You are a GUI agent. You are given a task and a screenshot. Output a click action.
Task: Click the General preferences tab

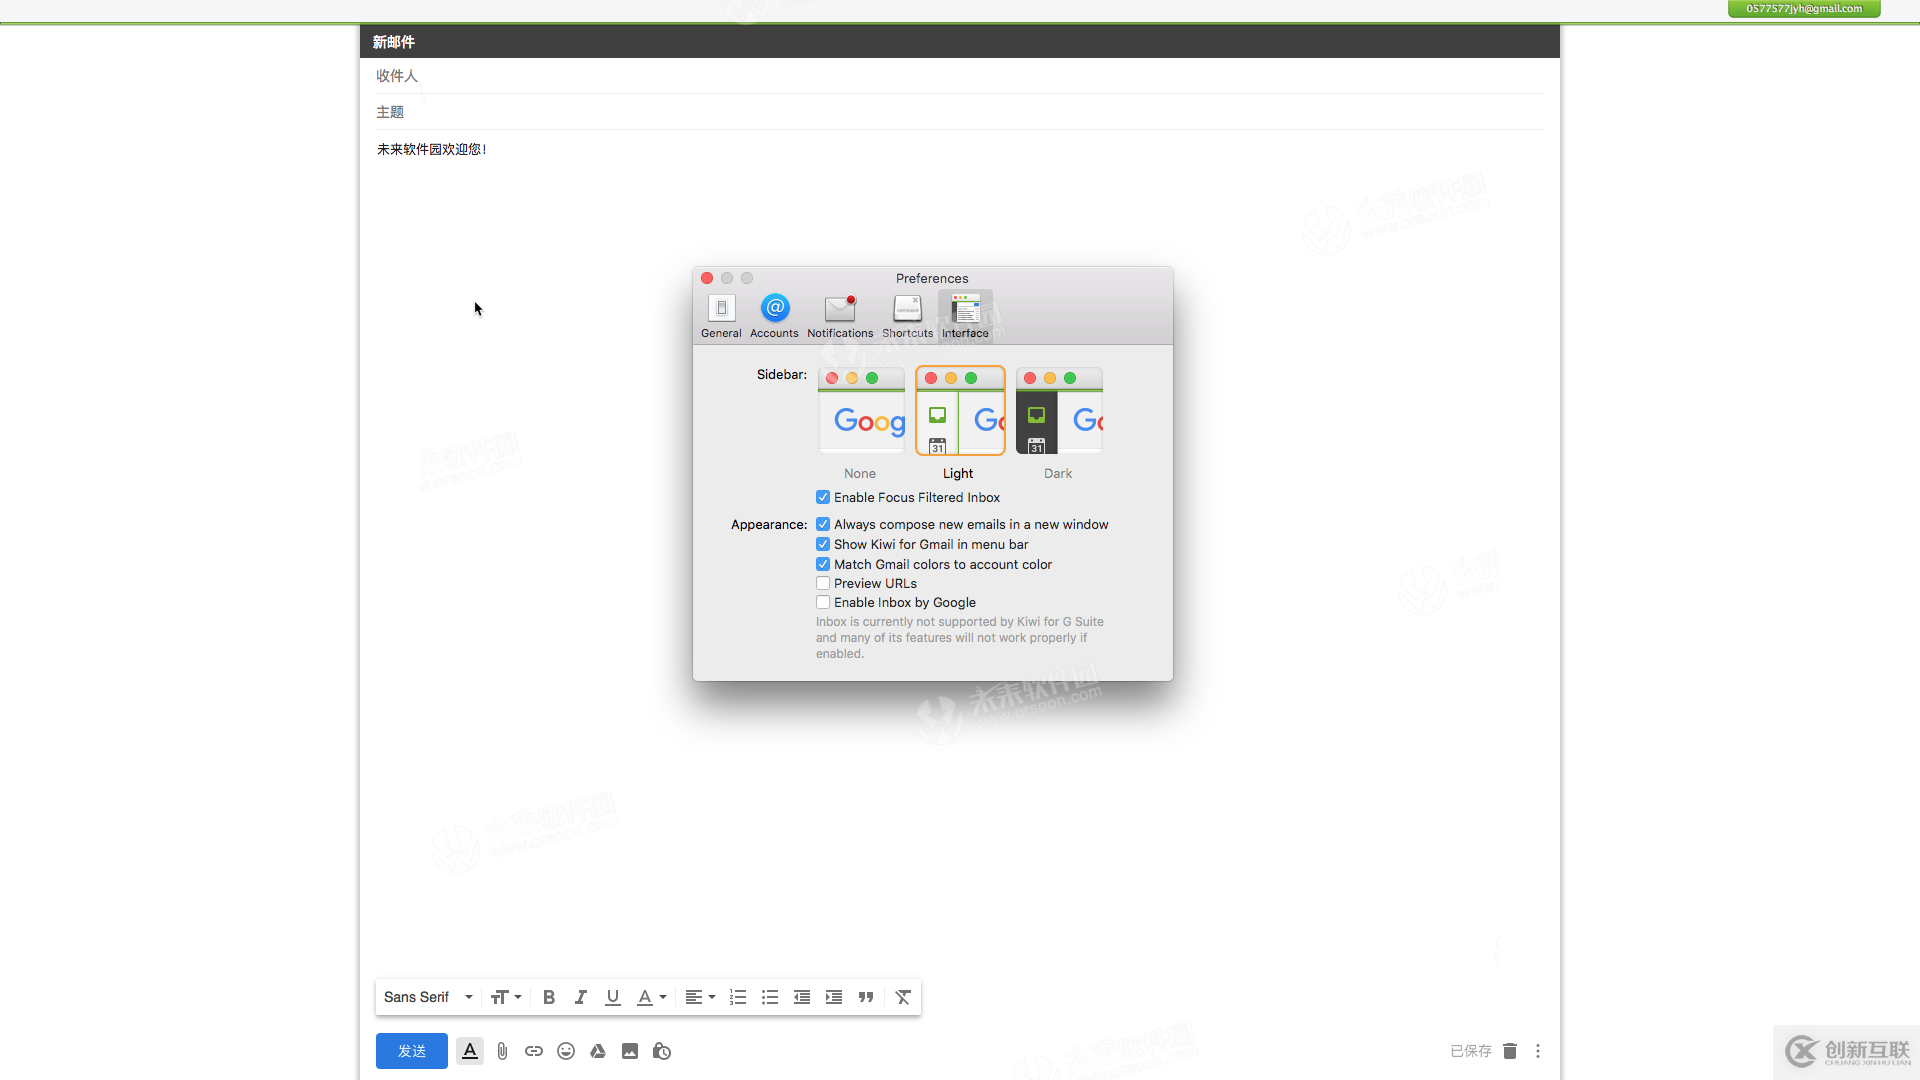click(x=721, y=315)
